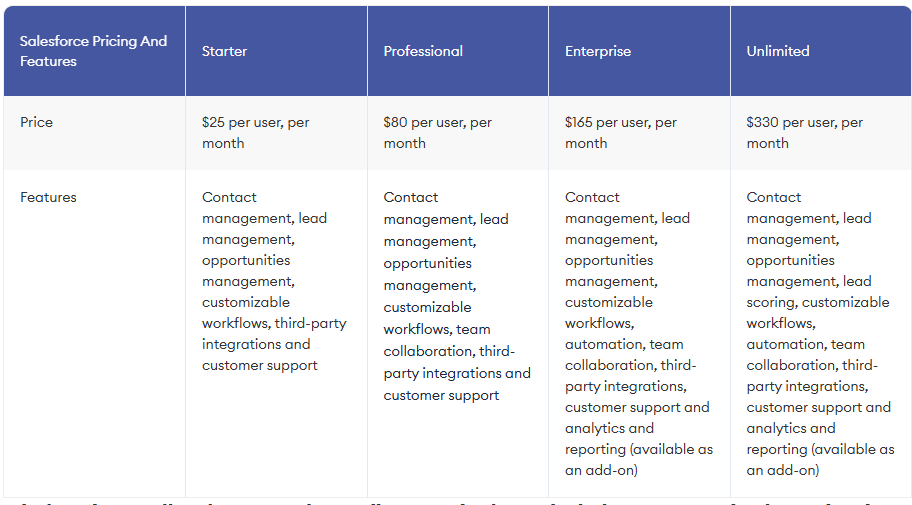Select the $330 per user price cell
The height and width of the screenshot is (505, 912).
pos(804,132)
